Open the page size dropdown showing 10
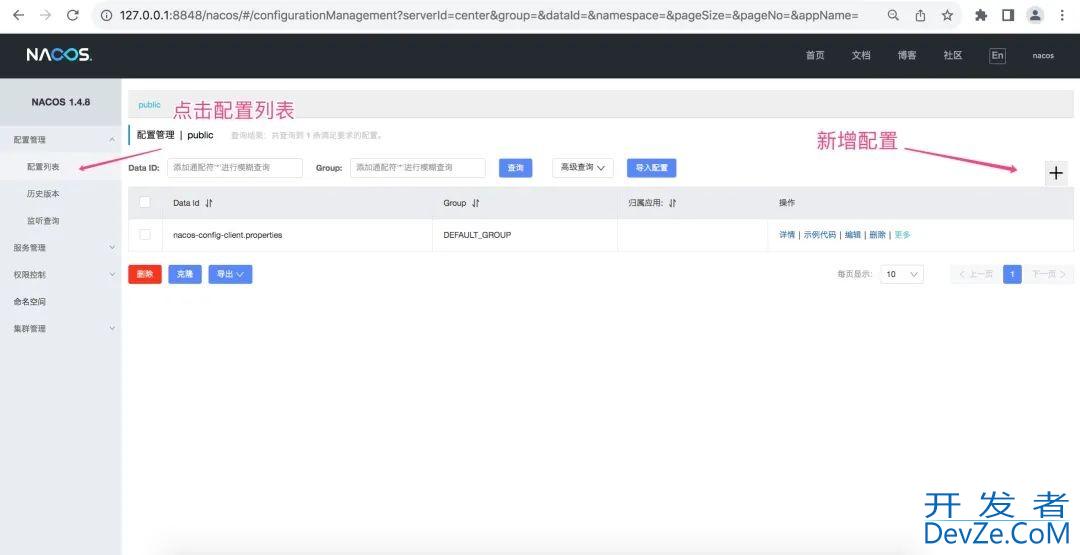 tap(901, 274)
